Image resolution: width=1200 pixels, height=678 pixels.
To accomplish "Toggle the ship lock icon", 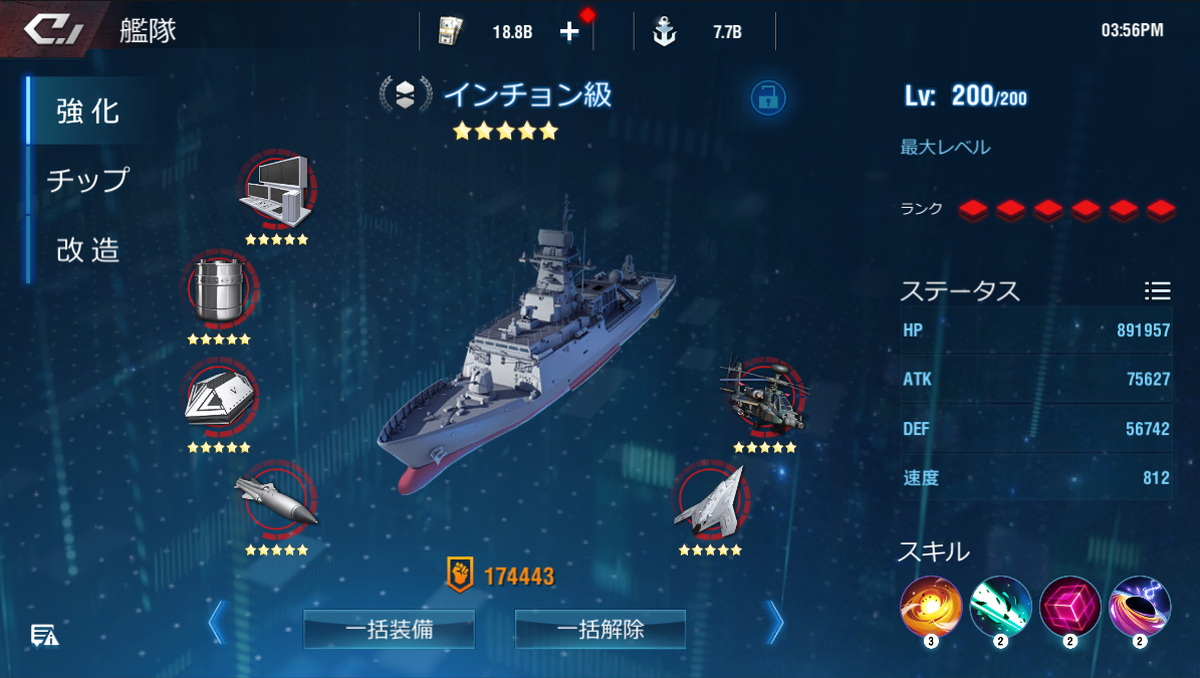I will click(x=768, y=98).
